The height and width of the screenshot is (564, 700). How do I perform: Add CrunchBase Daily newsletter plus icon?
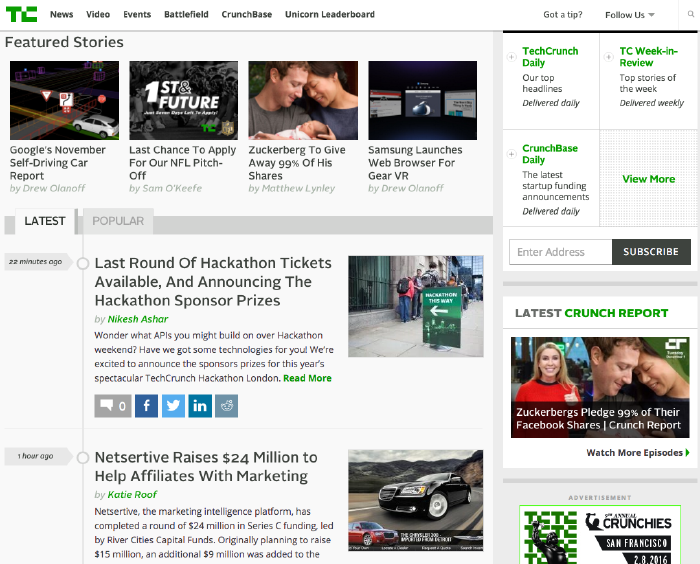(512, 154)
